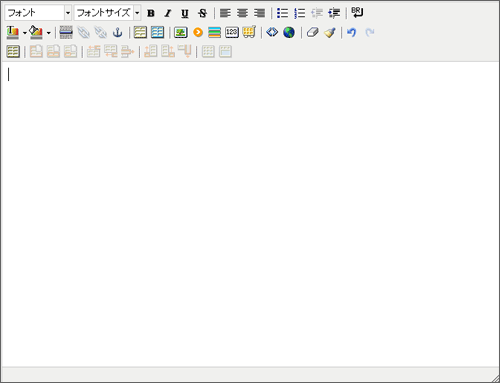Viewport: 500px width, 383px height.
Task: Expand the text color dropdown arrow
Action: [x=25, y=33]
